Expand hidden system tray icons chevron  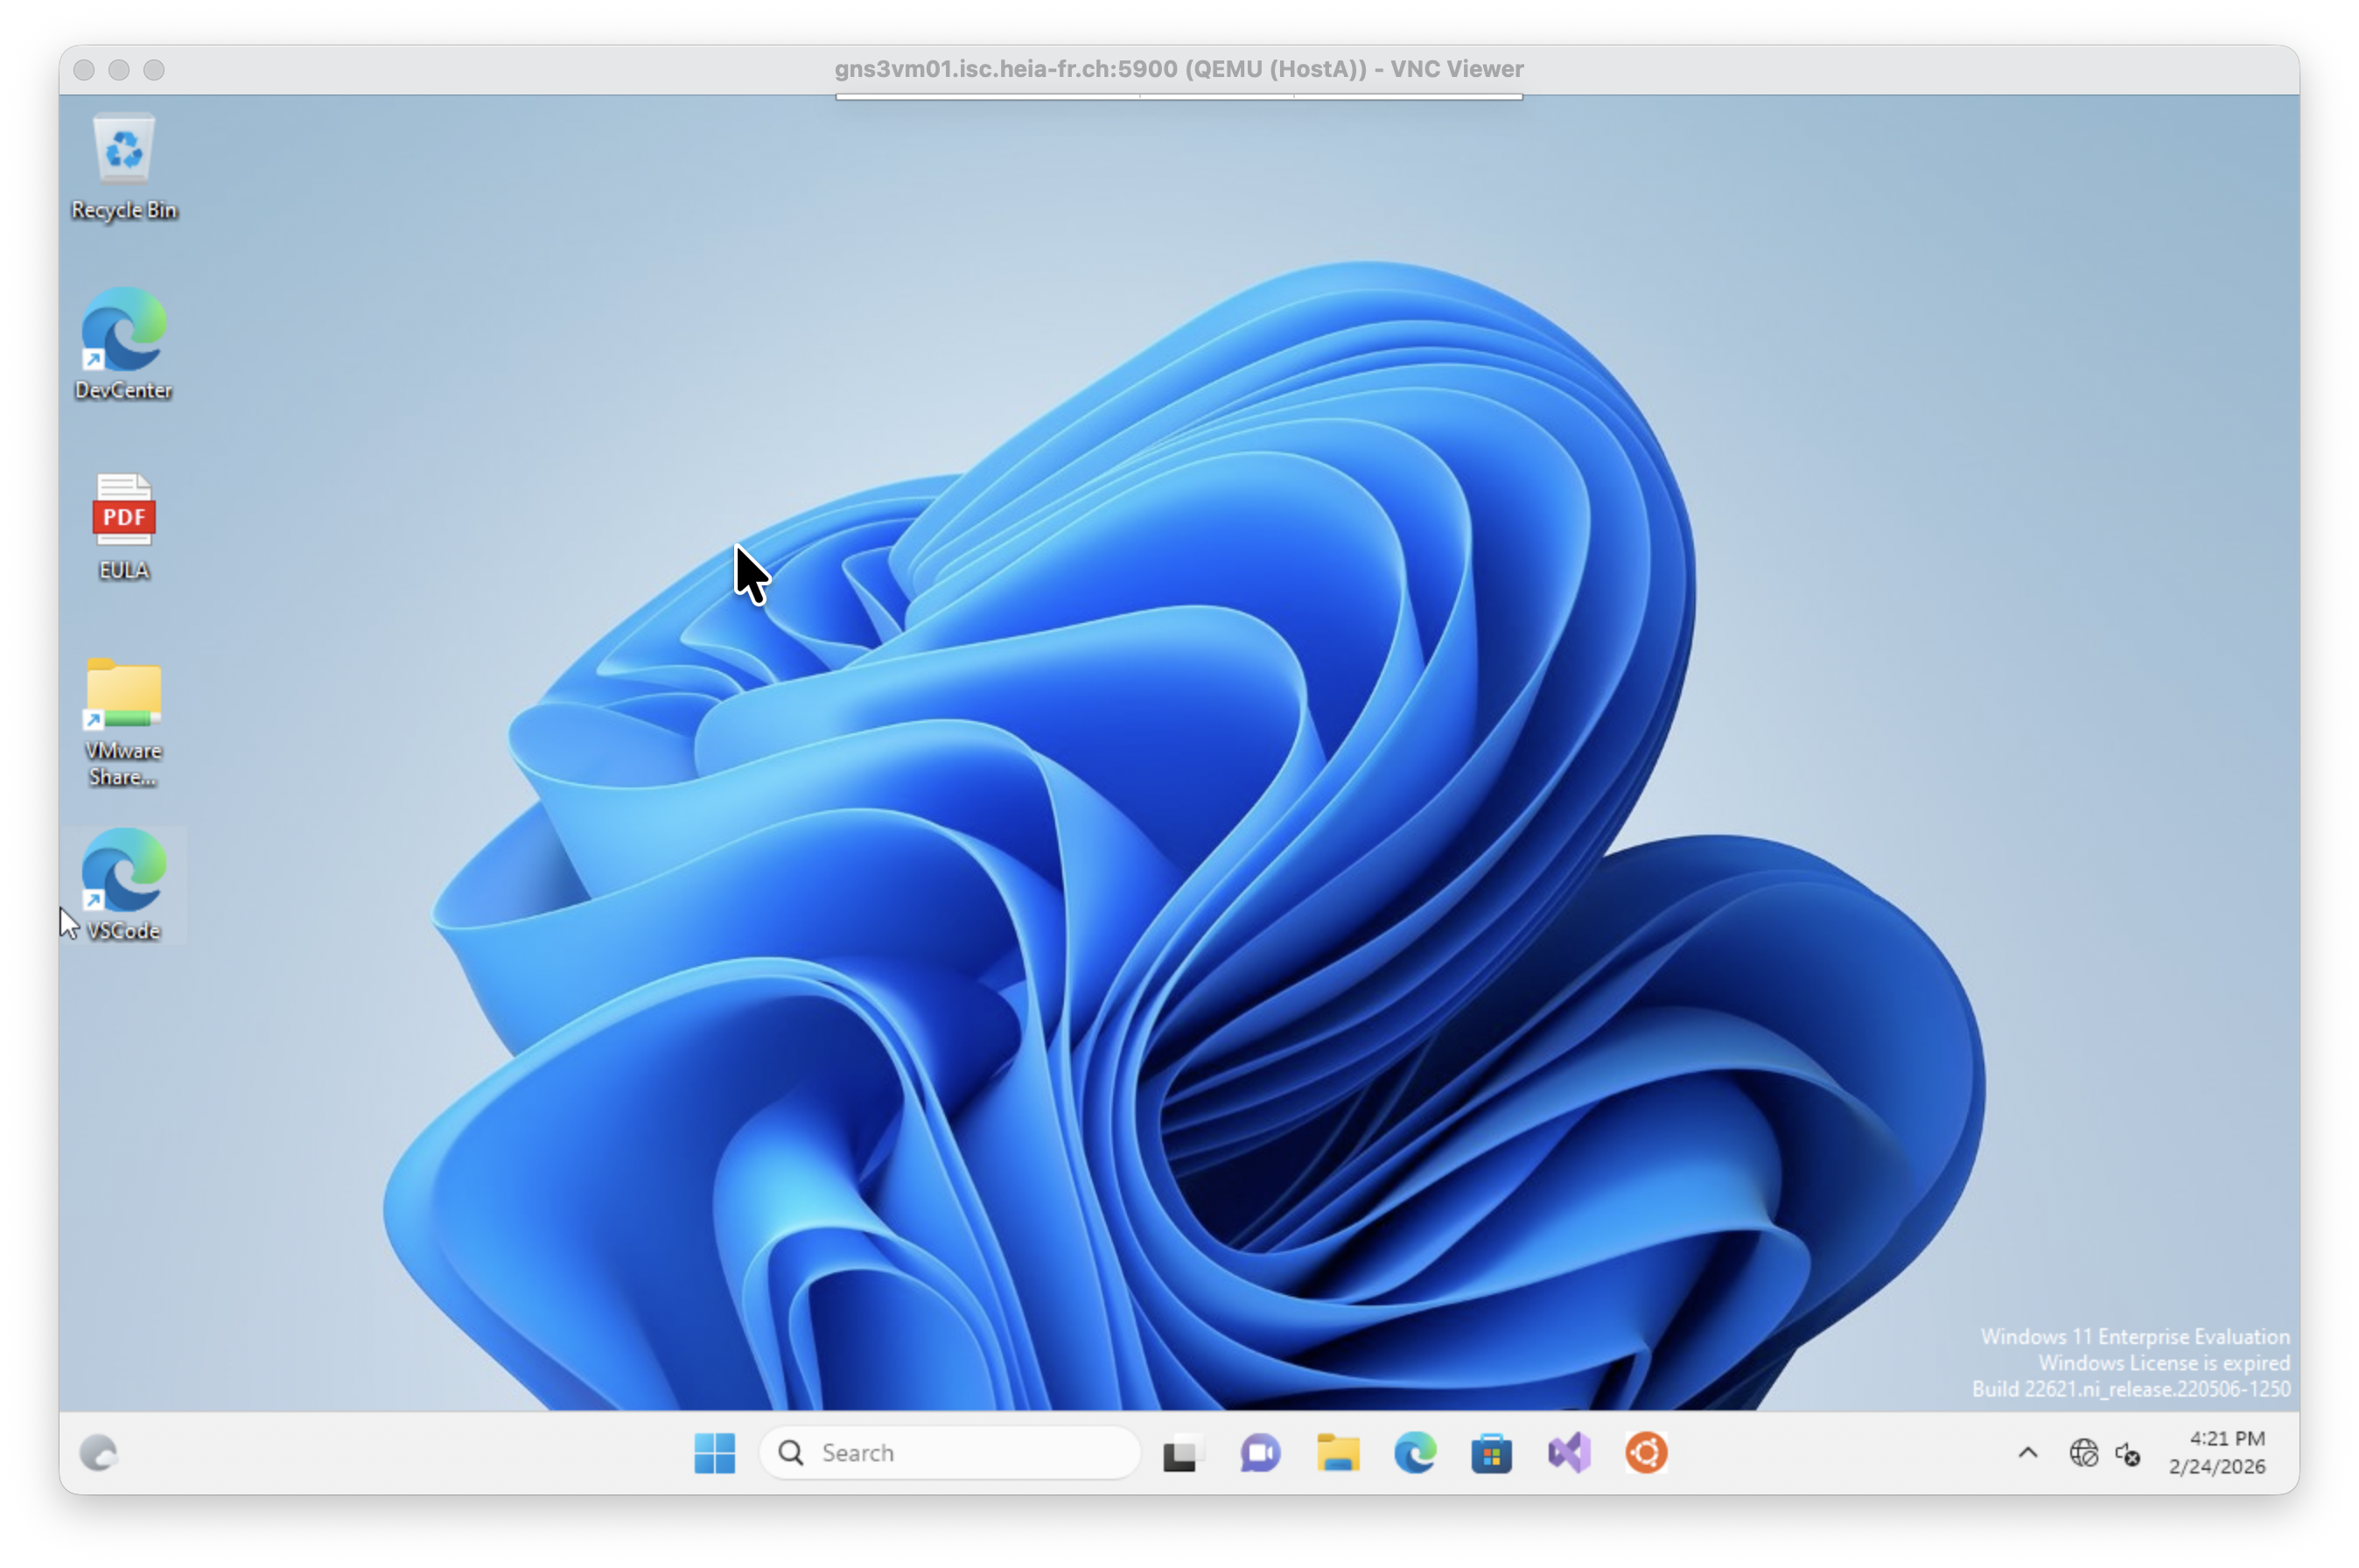click(x=2027, y=1452)
